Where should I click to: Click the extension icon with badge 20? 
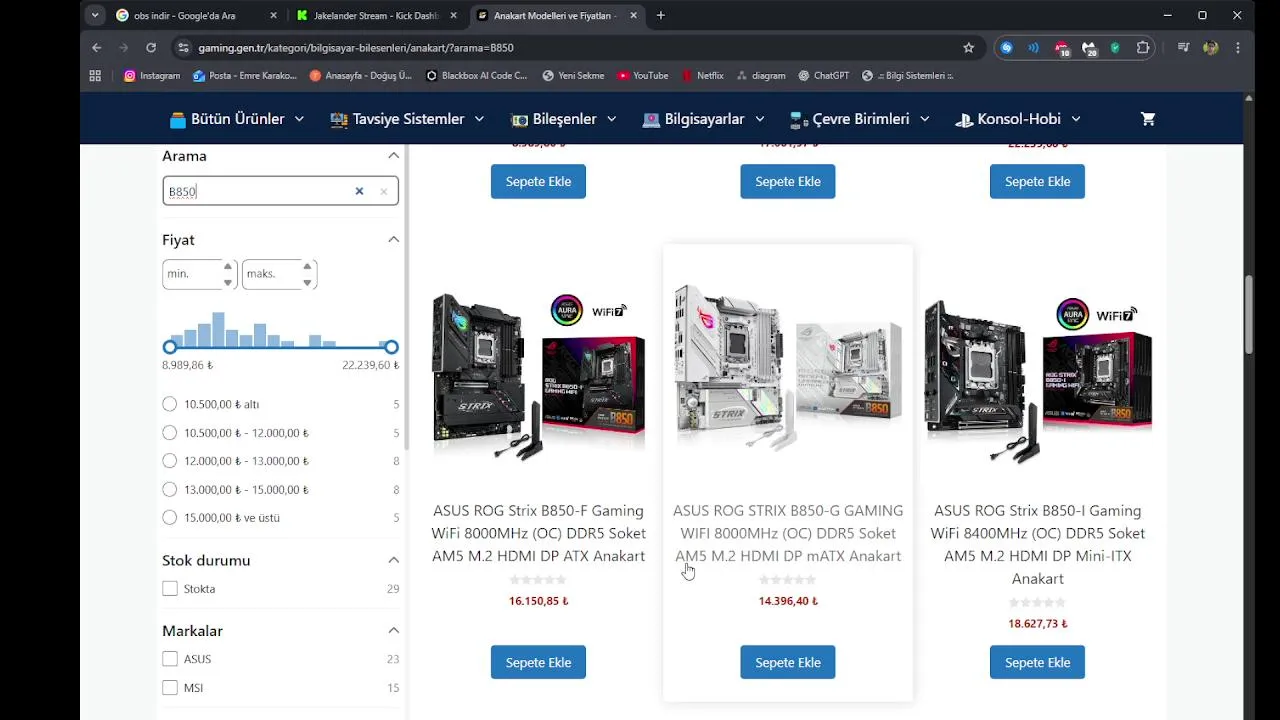pyautogui.click(x=1089, y=48)
